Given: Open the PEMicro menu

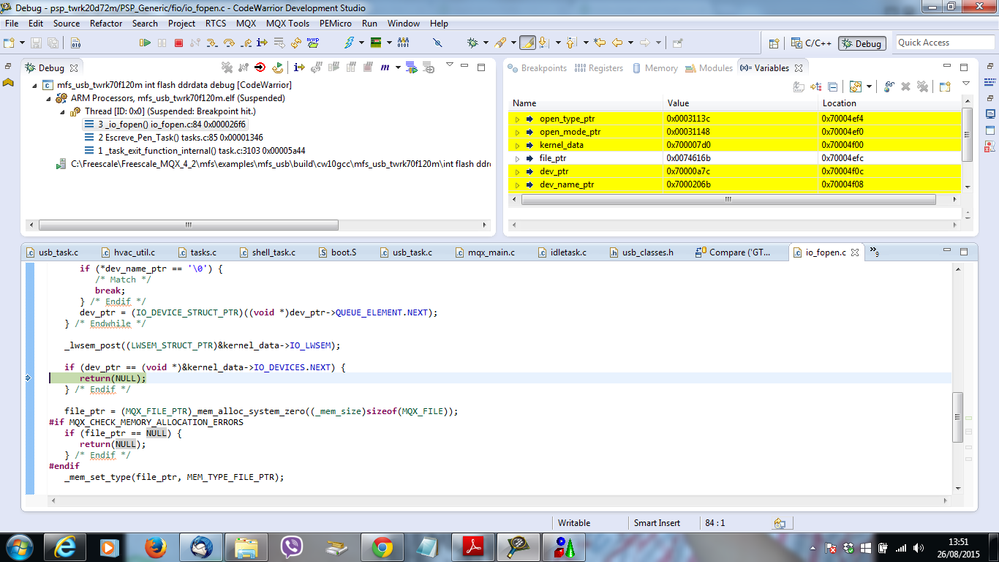Looking at the screenshot, I should pos(335,24).
